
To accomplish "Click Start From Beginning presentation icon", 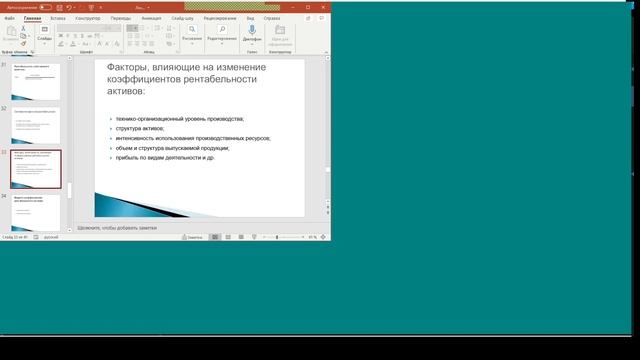I will click(91, 7).
